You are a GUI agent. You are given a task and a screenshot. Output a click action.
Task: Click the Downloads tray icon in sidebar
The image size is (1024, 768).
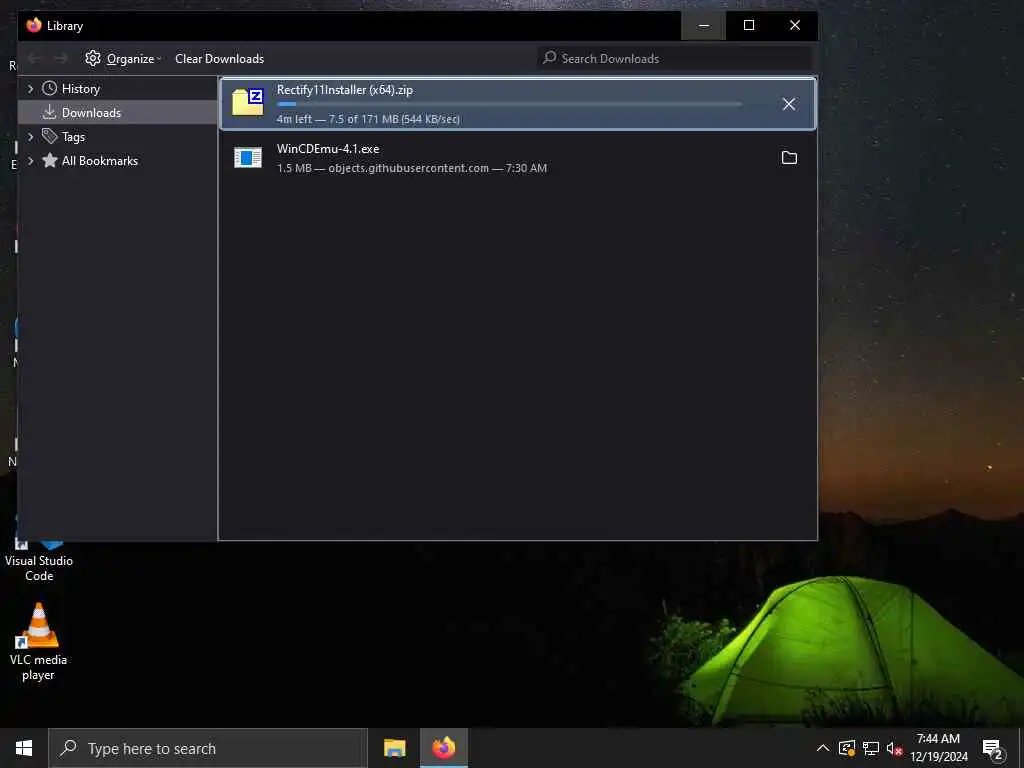50,112
